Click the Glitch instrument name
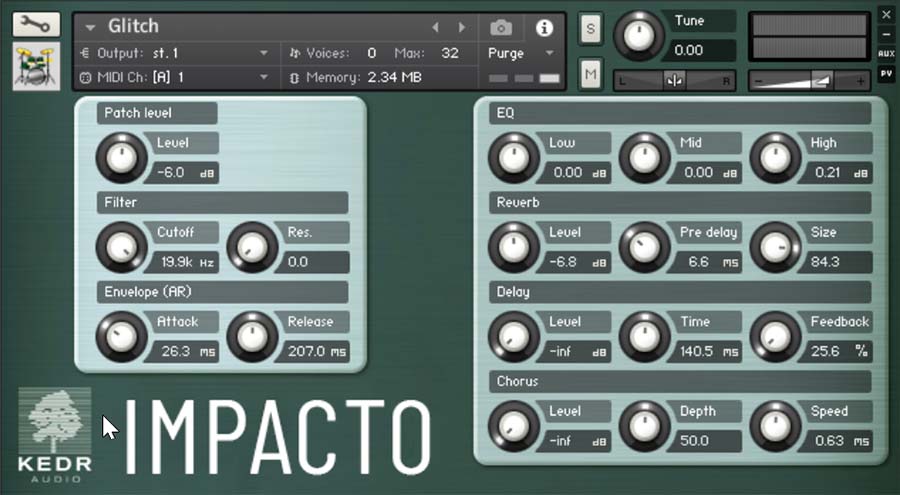 (x=133, y=26)
